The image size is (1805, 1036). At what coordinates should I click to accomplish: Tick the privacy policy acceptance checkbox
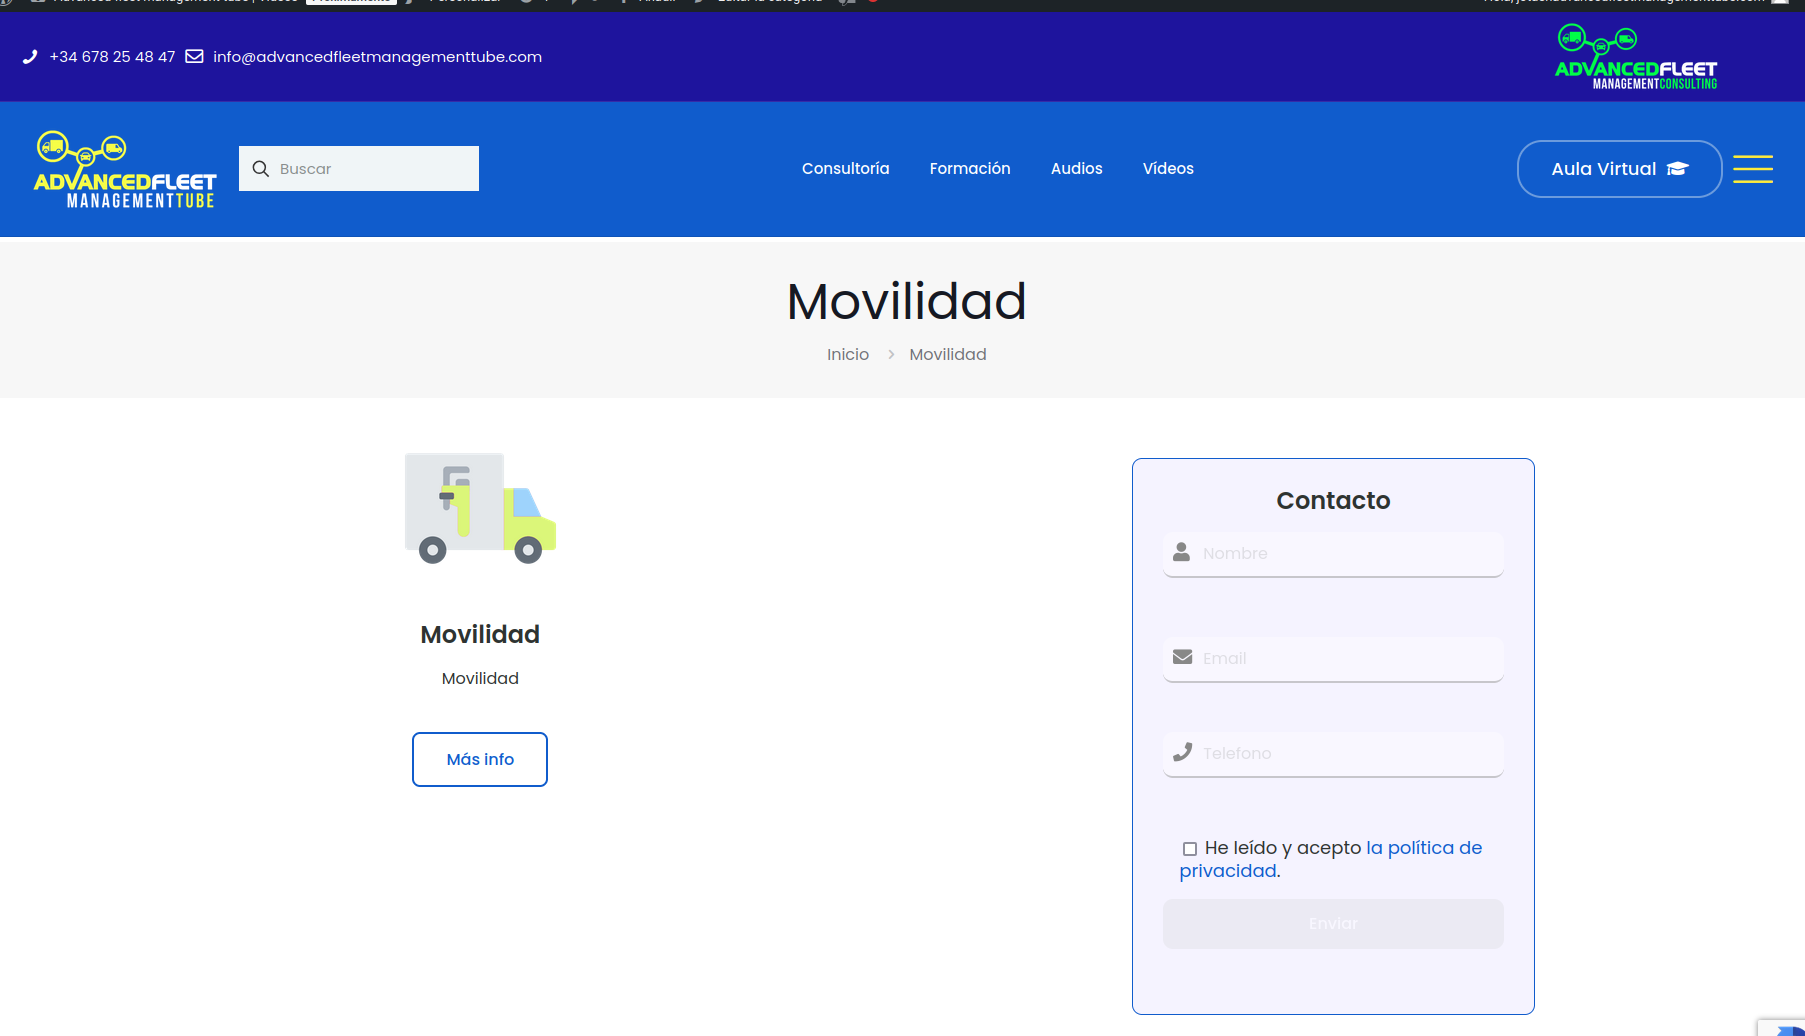coord(1190,849)
